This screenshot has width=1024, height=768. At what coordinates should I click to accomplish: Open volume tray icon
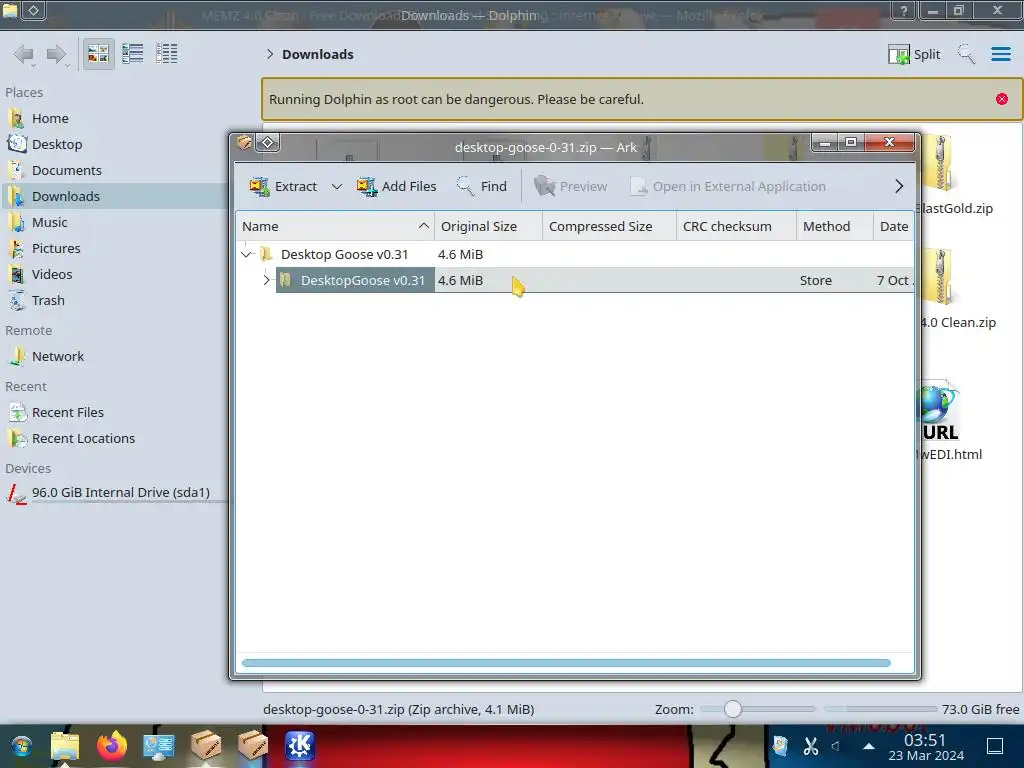pos(836,746)
